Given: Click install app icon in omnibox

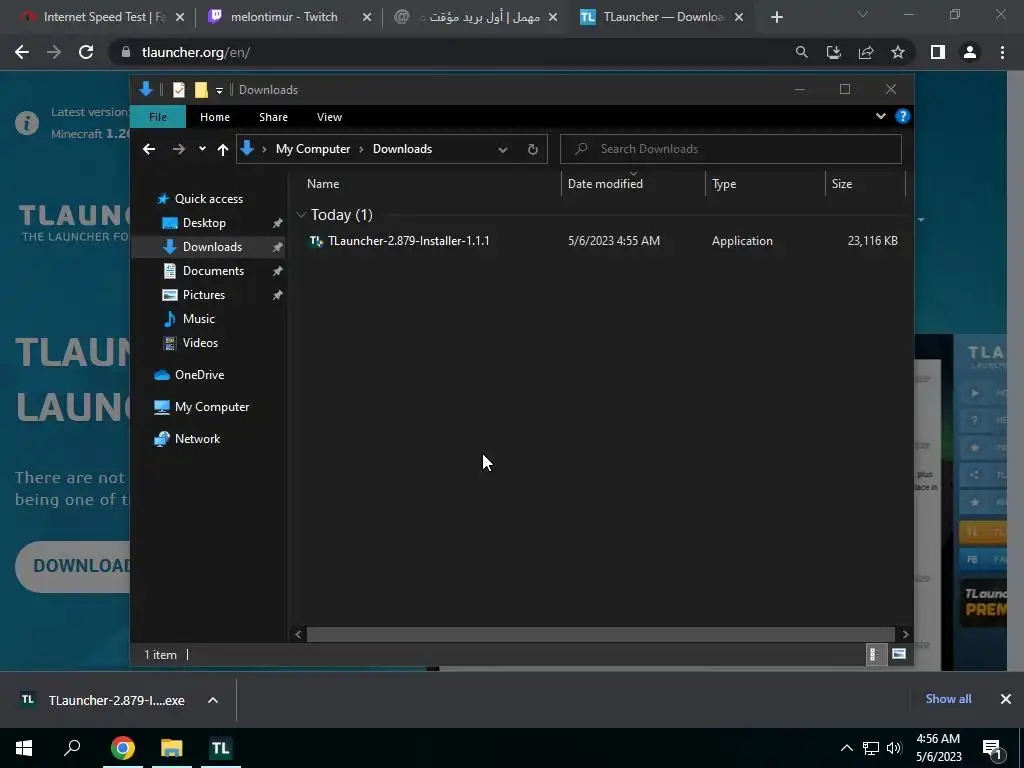Looking at the screenshot, I should pos(834,52).
